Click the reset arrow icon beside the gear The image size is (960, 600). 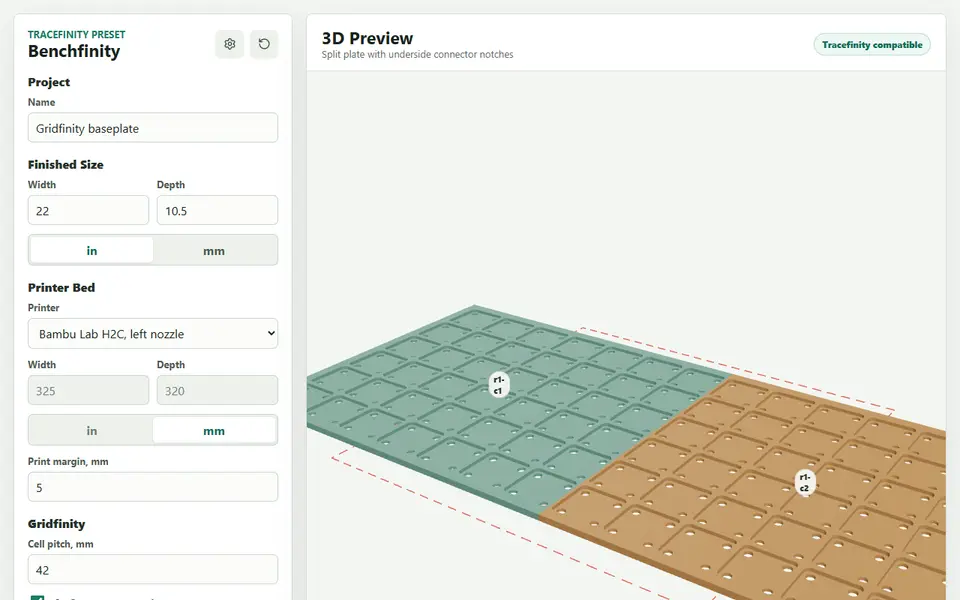click(264, 44)
